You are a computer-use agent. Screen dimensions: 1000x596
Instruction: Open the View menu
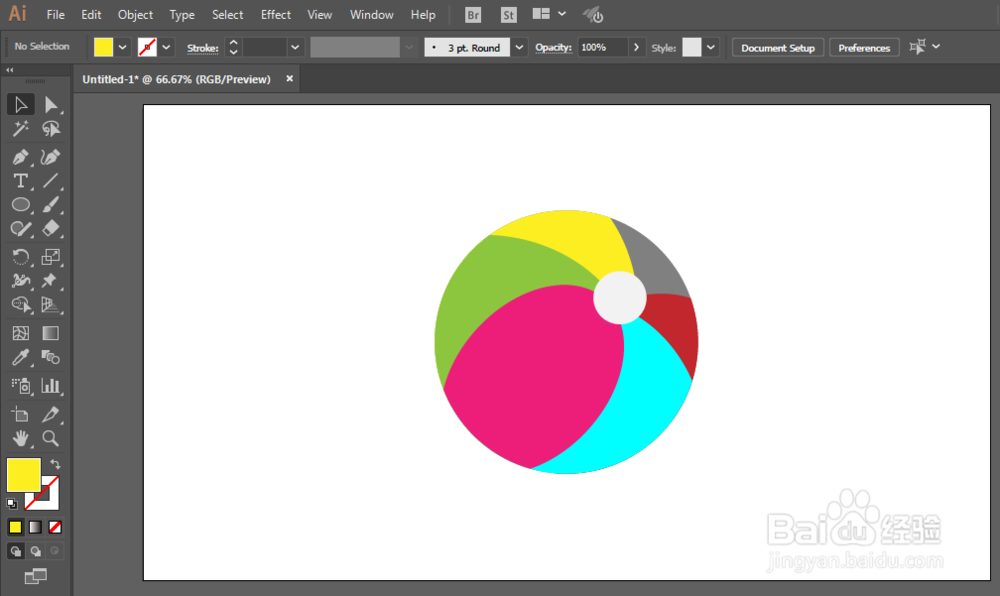click(x=320, y=15)
